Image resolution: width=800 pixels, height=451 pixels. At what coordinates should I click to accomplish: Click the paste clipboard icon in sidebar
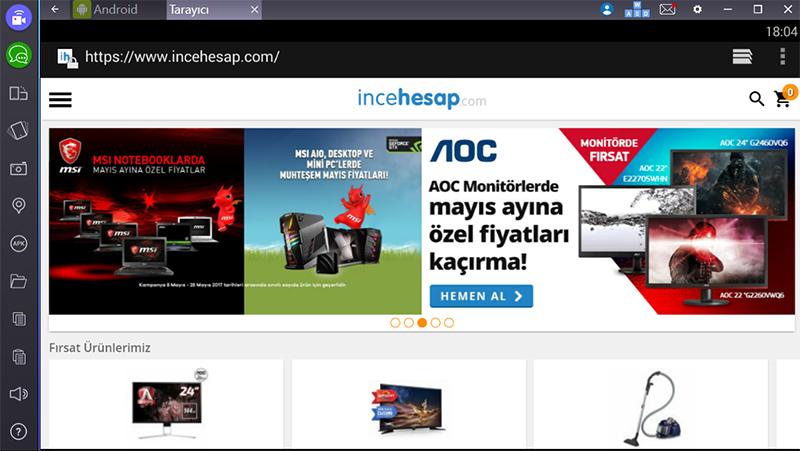pyautogui.click(x=18, y=357)
